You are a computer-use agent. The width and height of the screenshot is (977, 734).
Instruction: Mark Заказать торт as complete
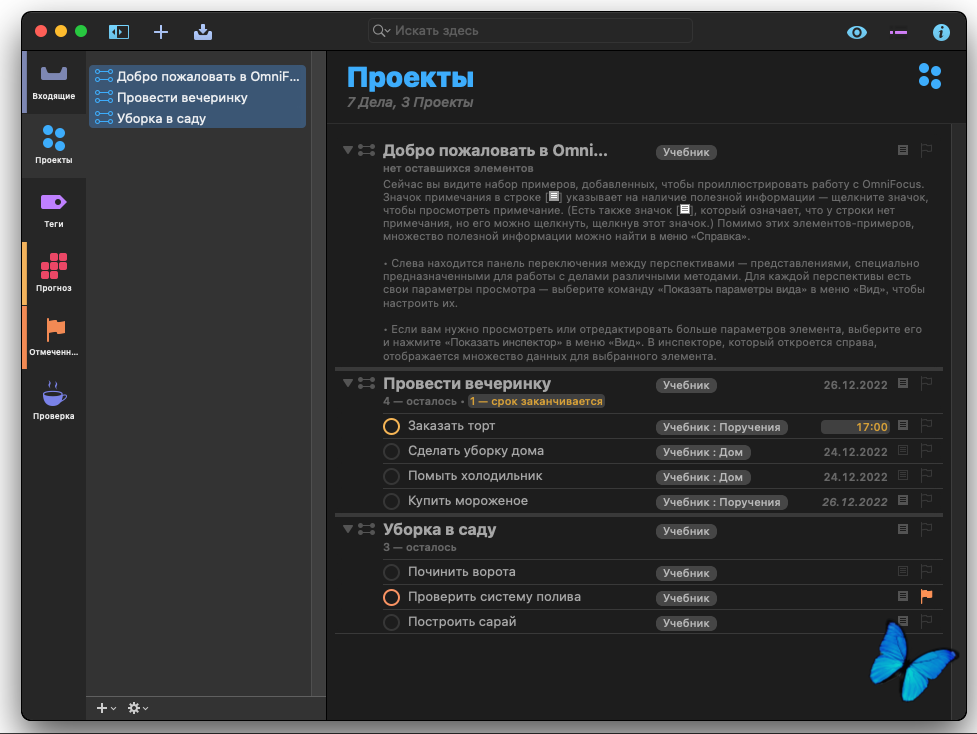pos(391,426)
